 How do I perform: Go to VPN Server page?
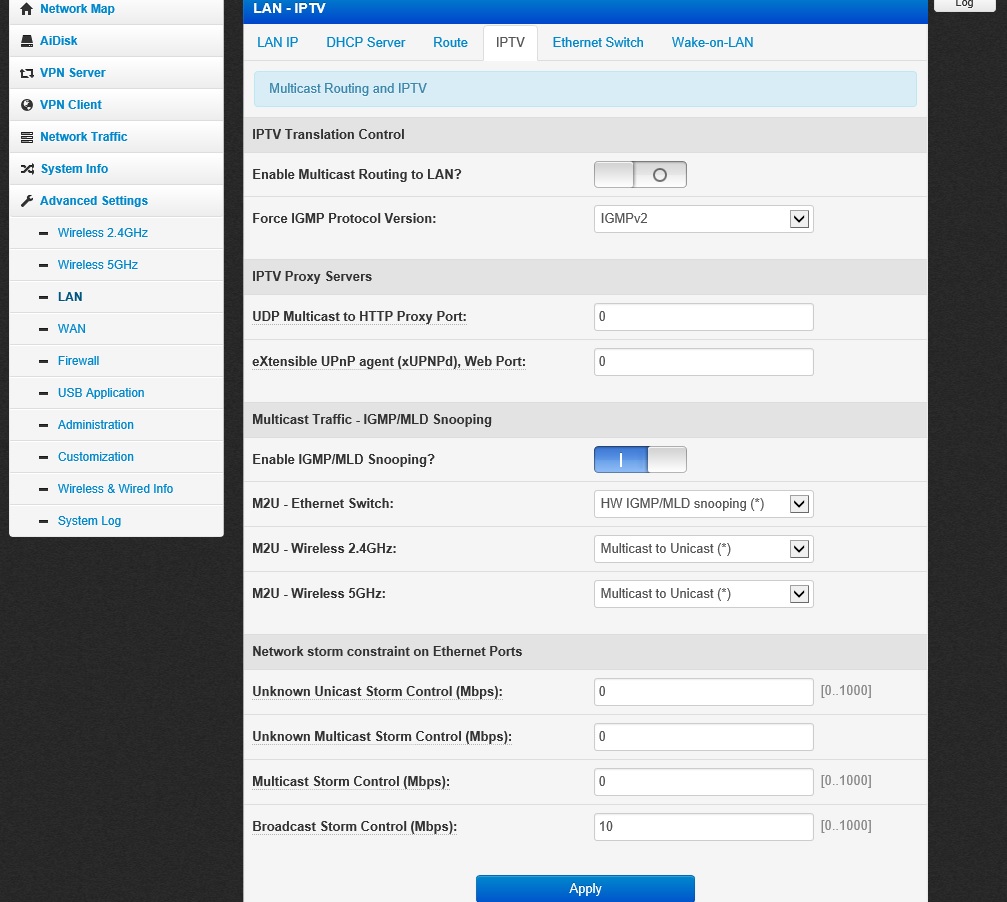[73, 73]
